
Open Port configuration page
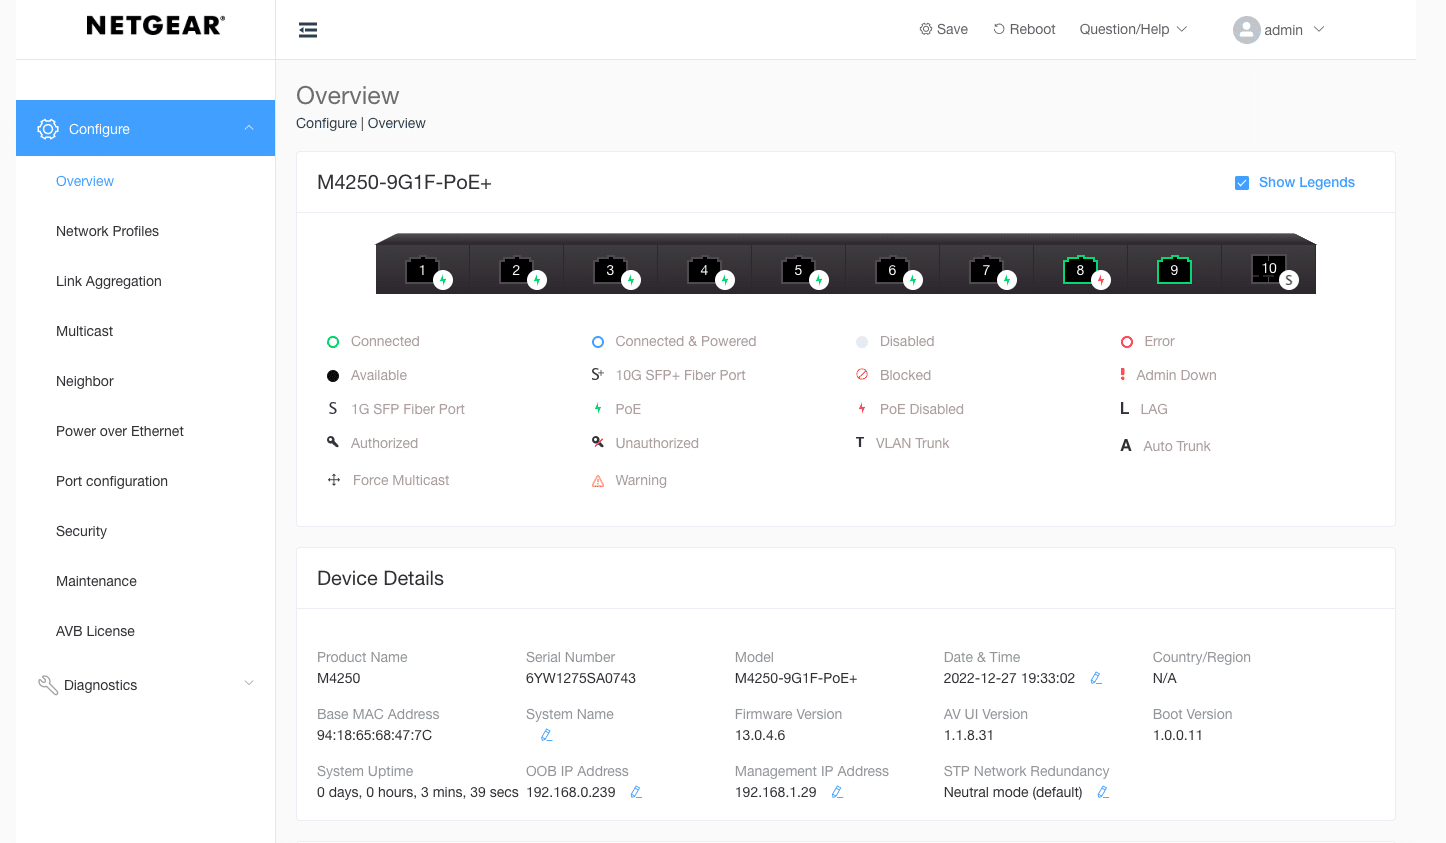point(112,481)
